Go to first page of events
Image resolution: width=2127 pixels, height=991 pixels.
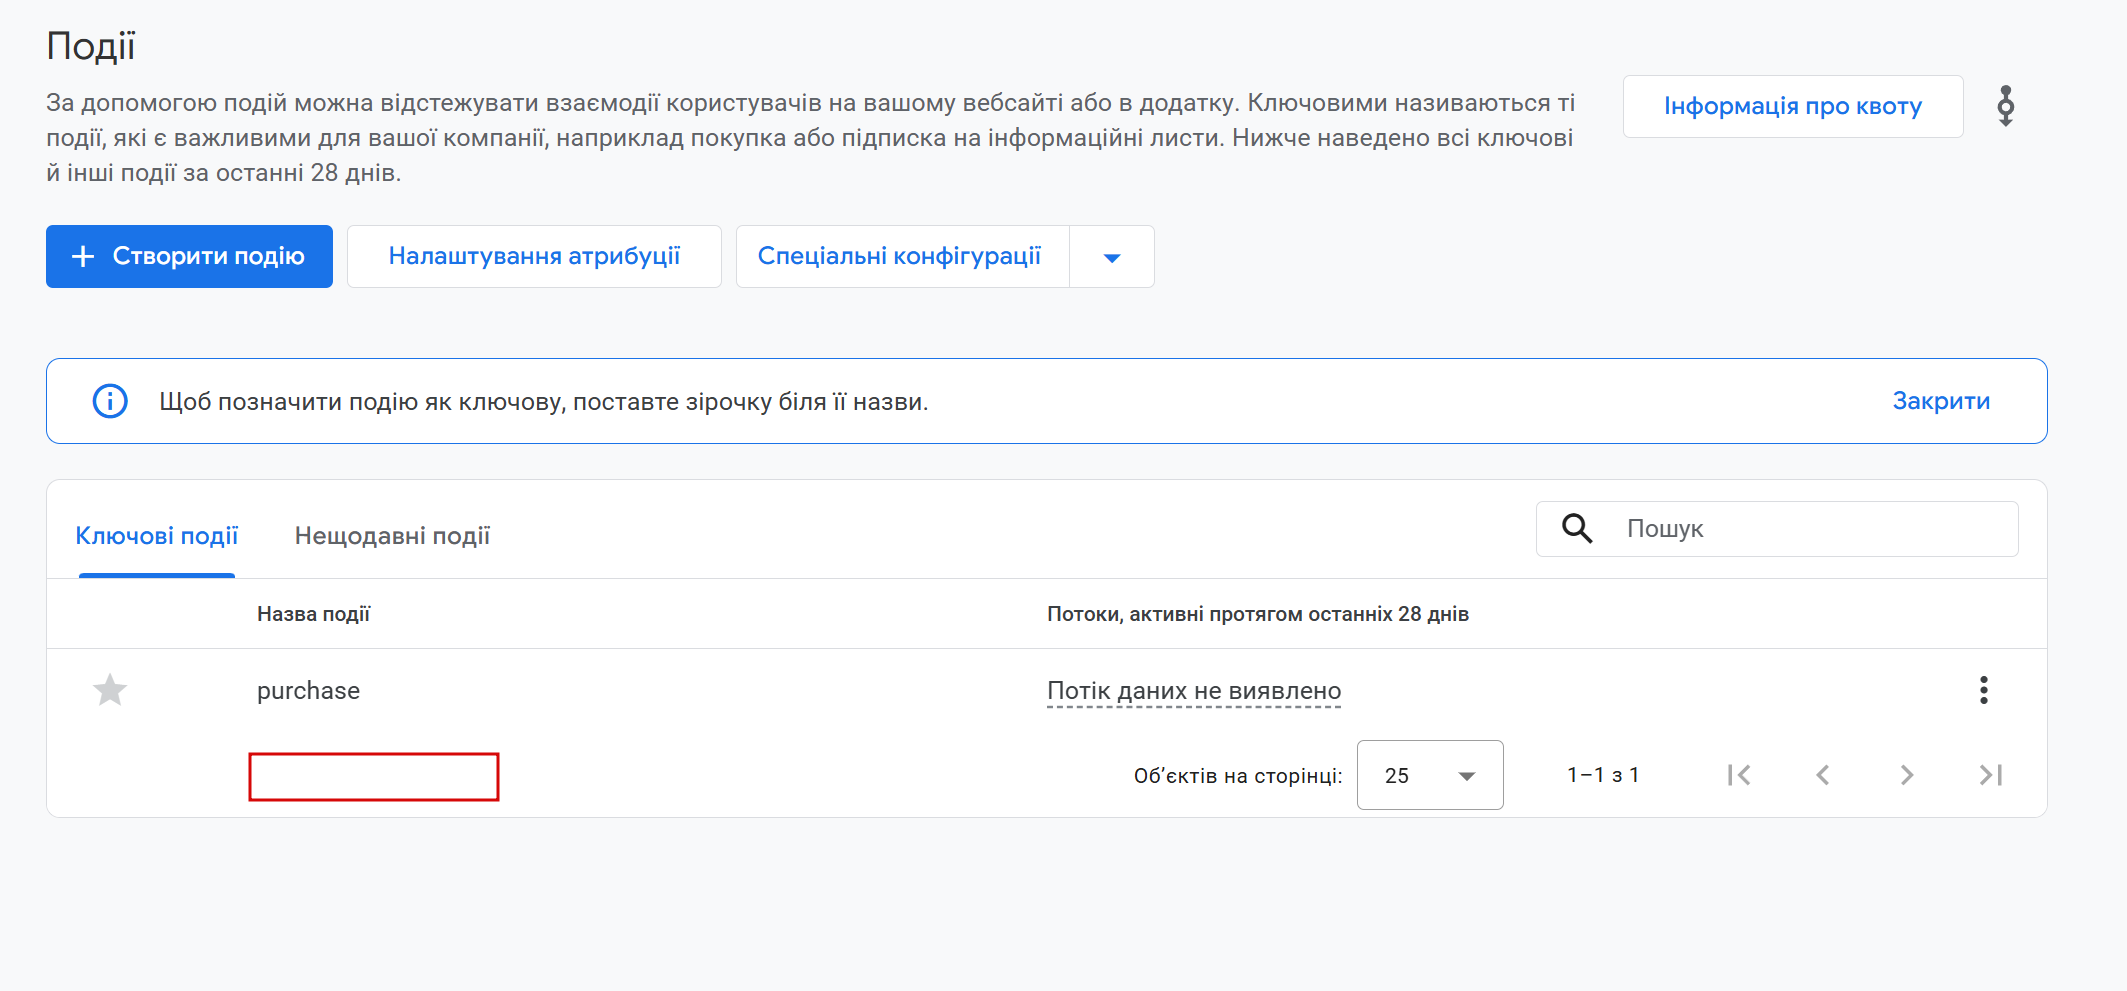pos(1739,775)
